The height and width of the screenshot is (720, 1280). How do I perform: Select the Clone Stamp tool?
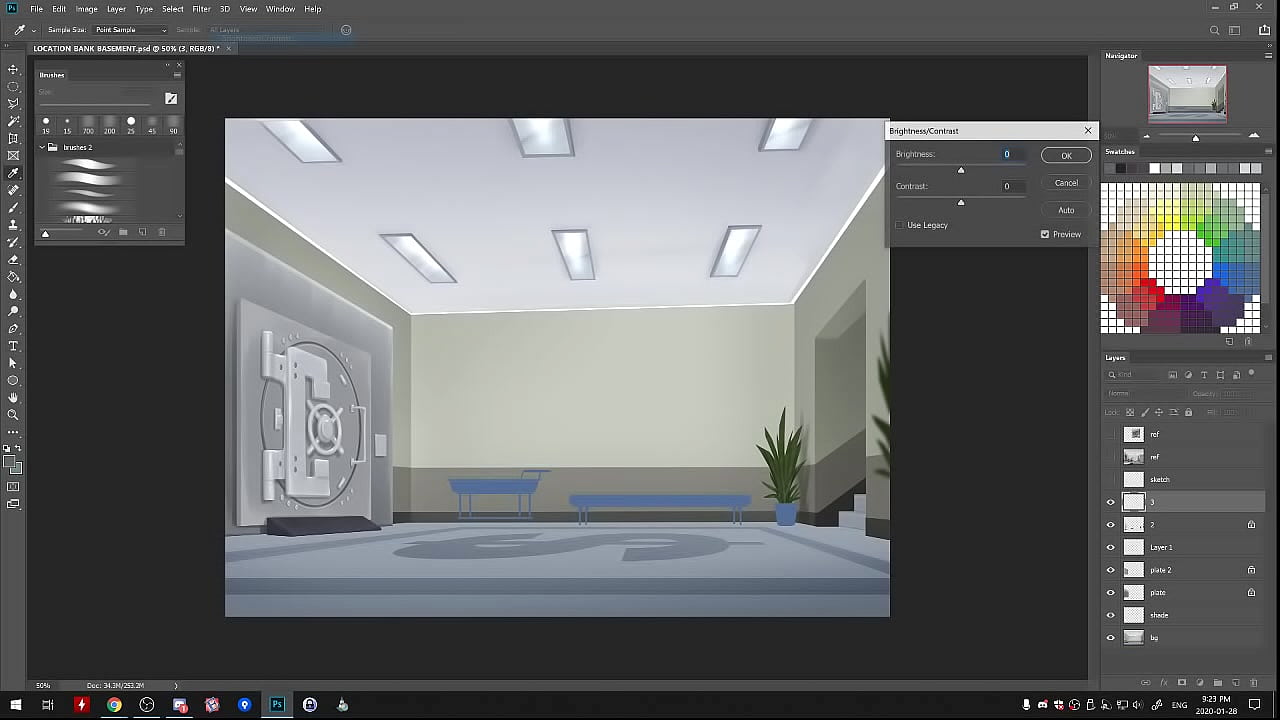coord(13,225)
